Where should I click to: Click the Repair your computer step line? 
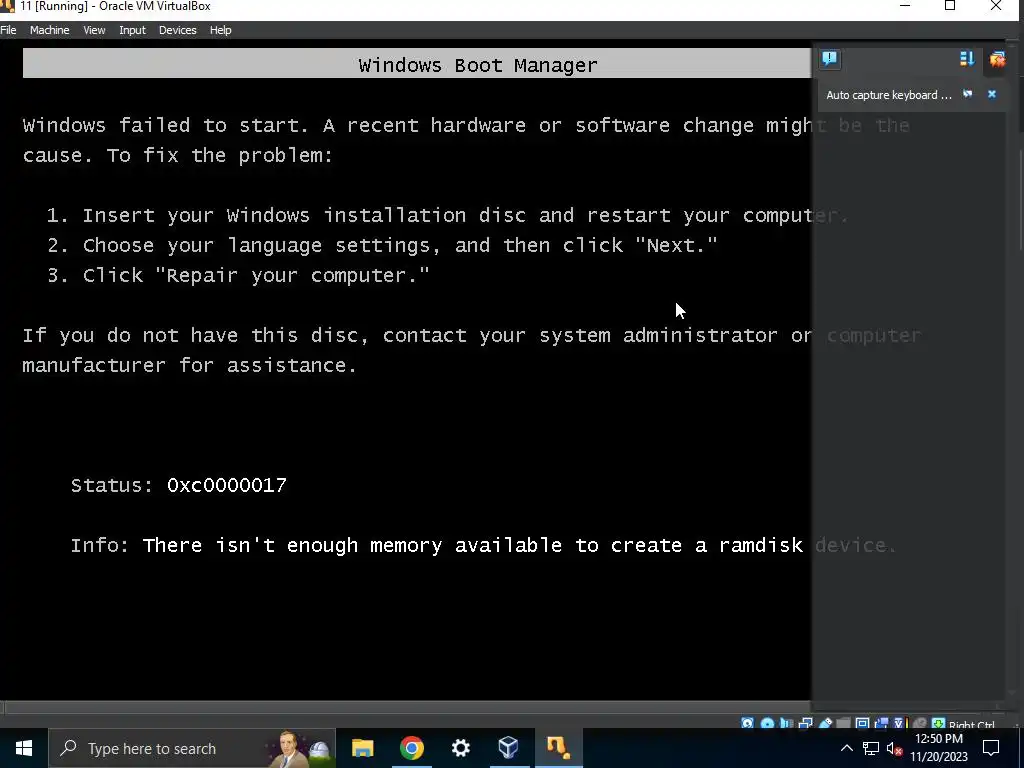(x=238, y=275)
